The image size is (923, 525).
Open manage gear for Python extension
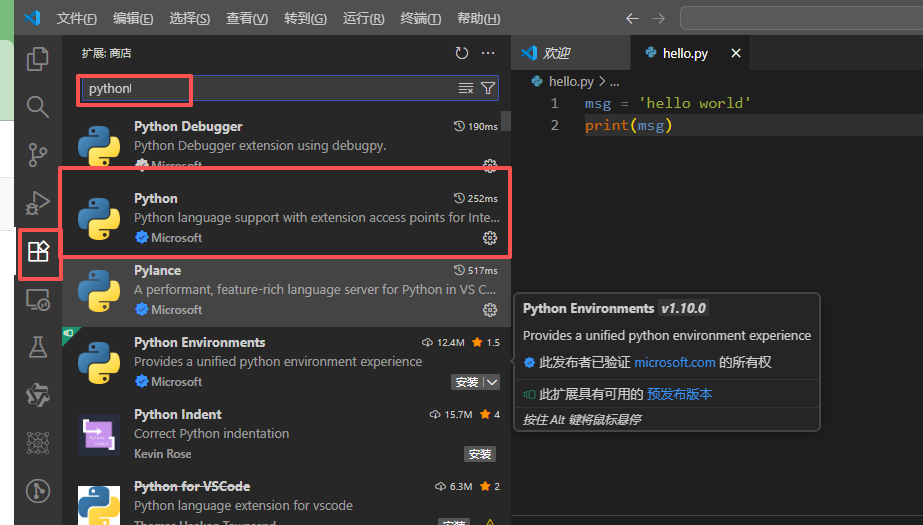point(490,238)
